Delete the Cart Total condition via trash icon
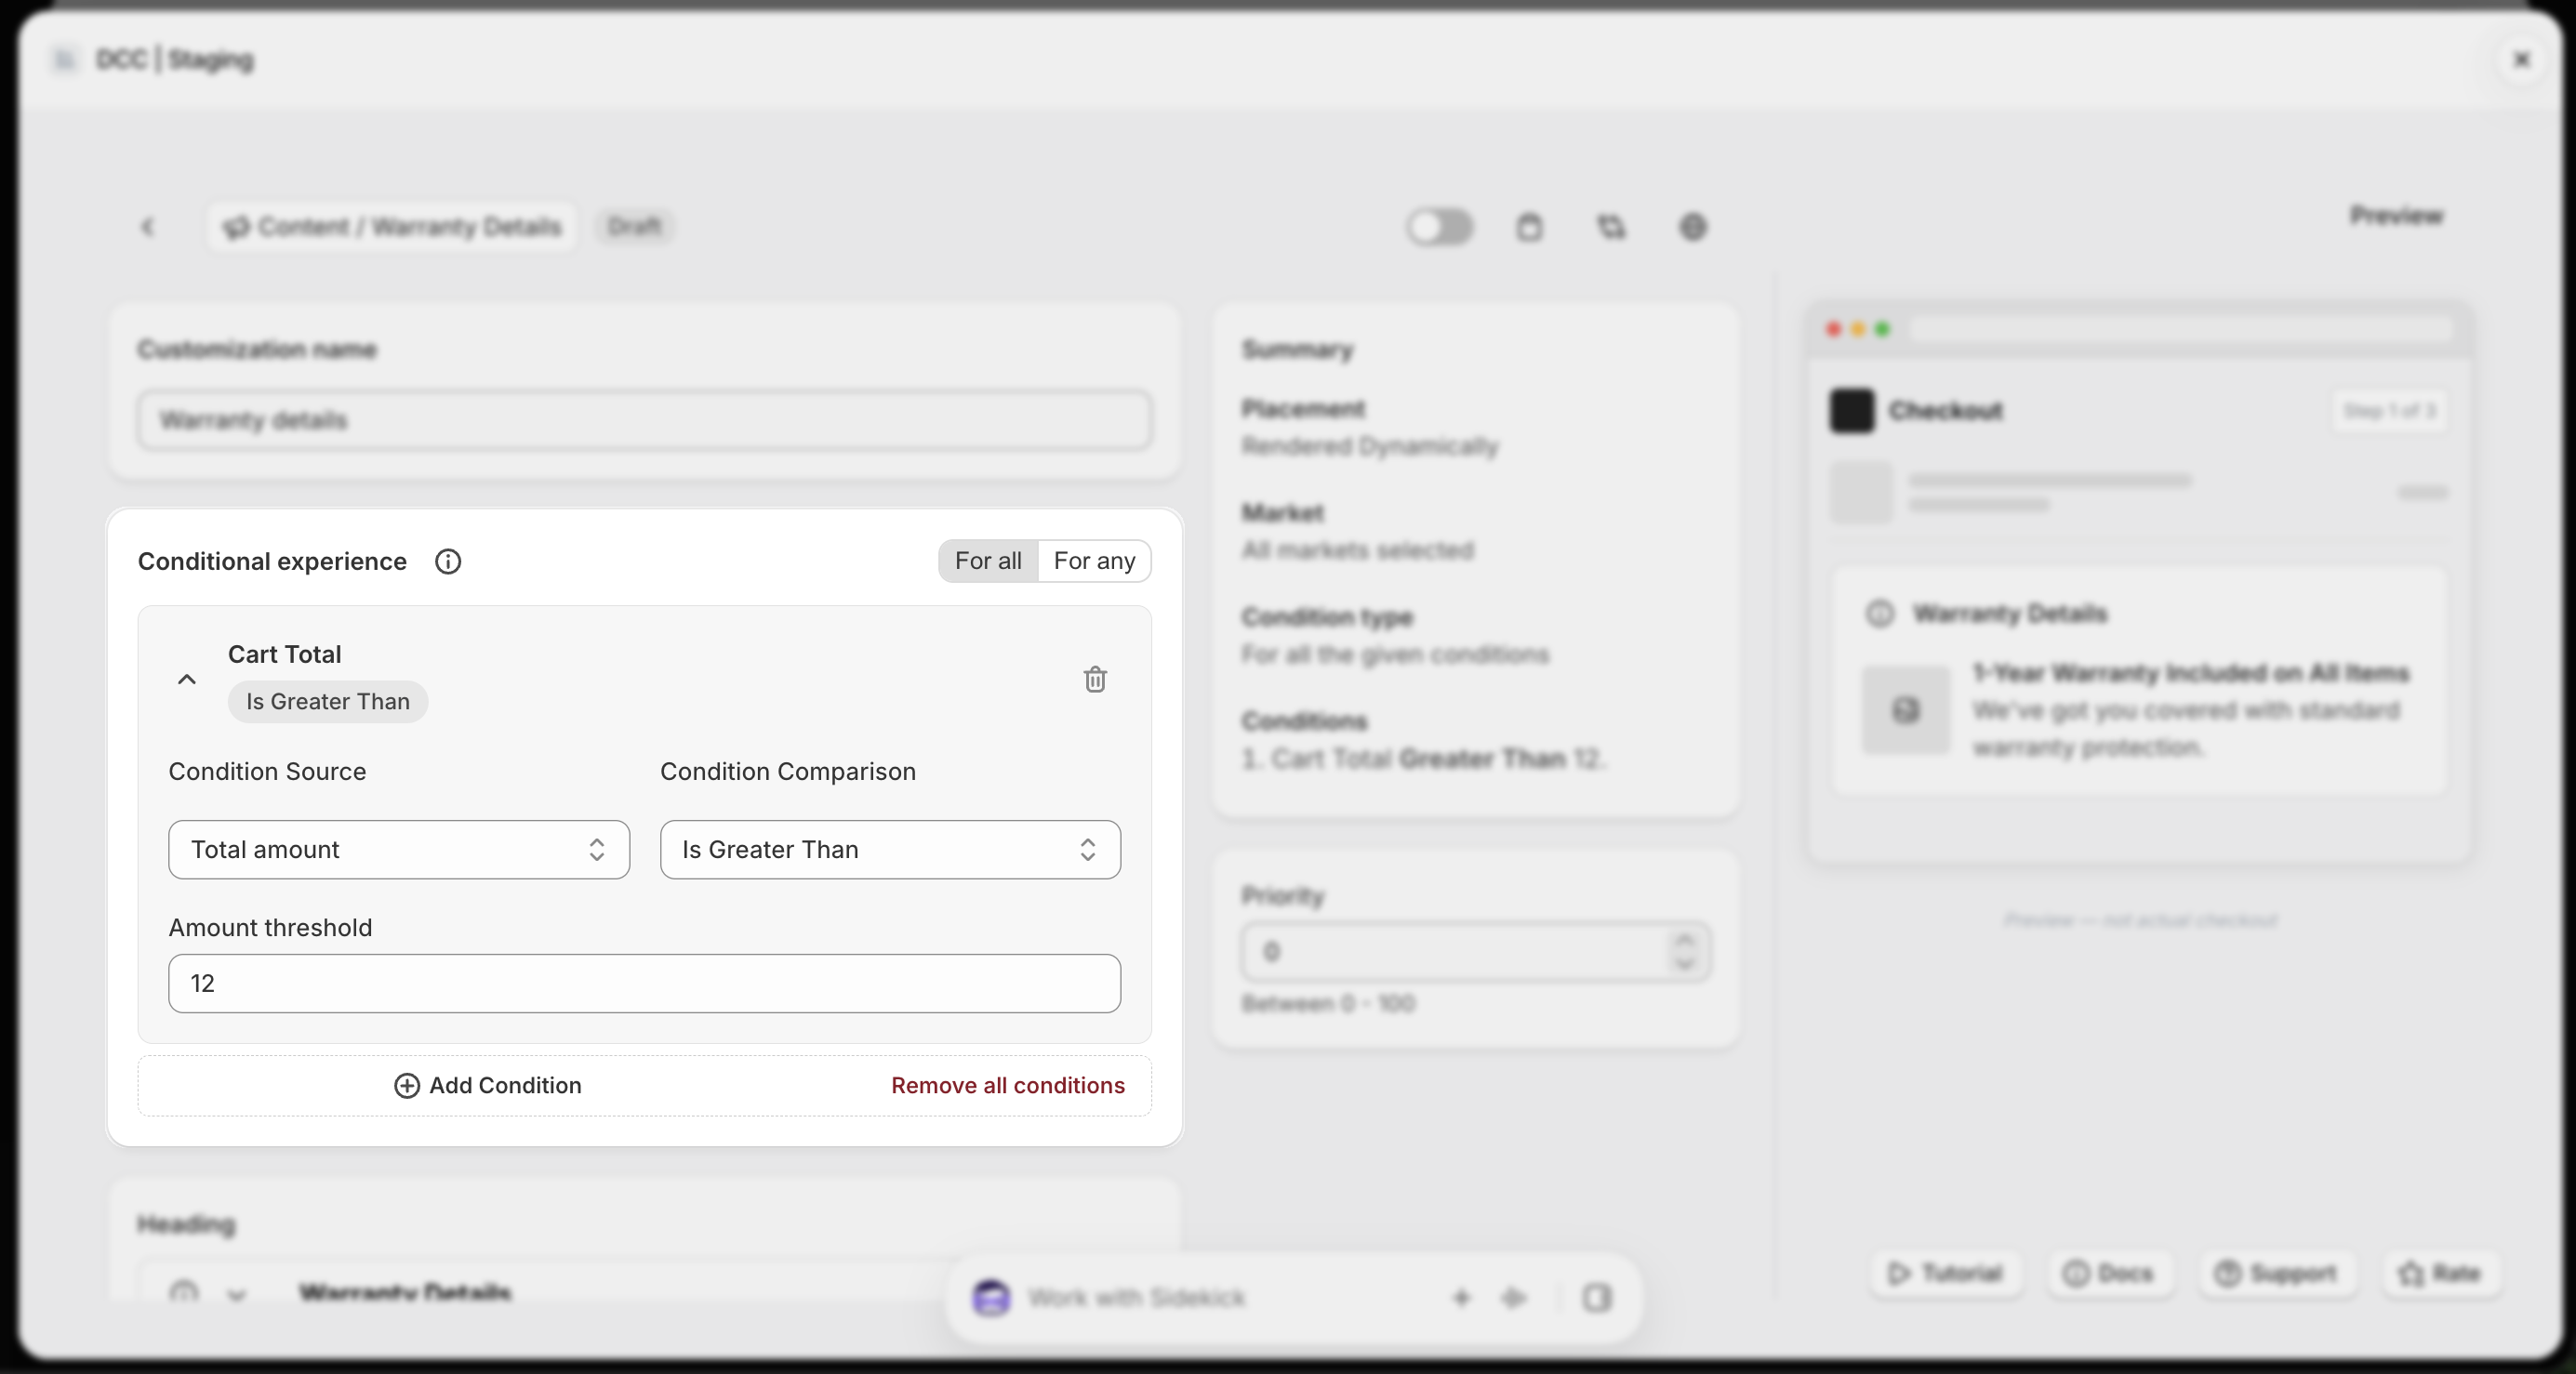 click(1095, 679)
